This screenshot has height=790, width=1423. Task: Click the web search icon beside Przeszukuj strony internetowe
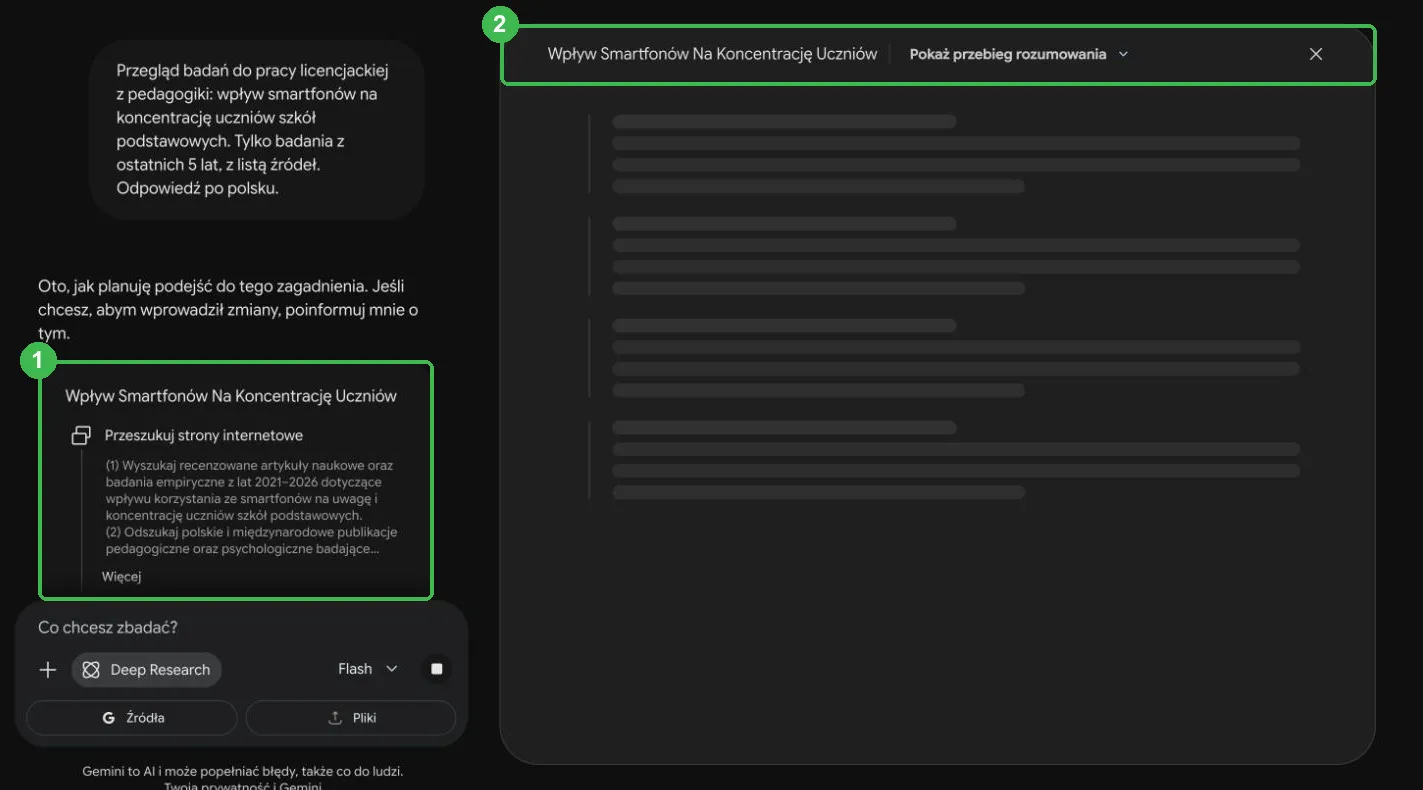81,436
